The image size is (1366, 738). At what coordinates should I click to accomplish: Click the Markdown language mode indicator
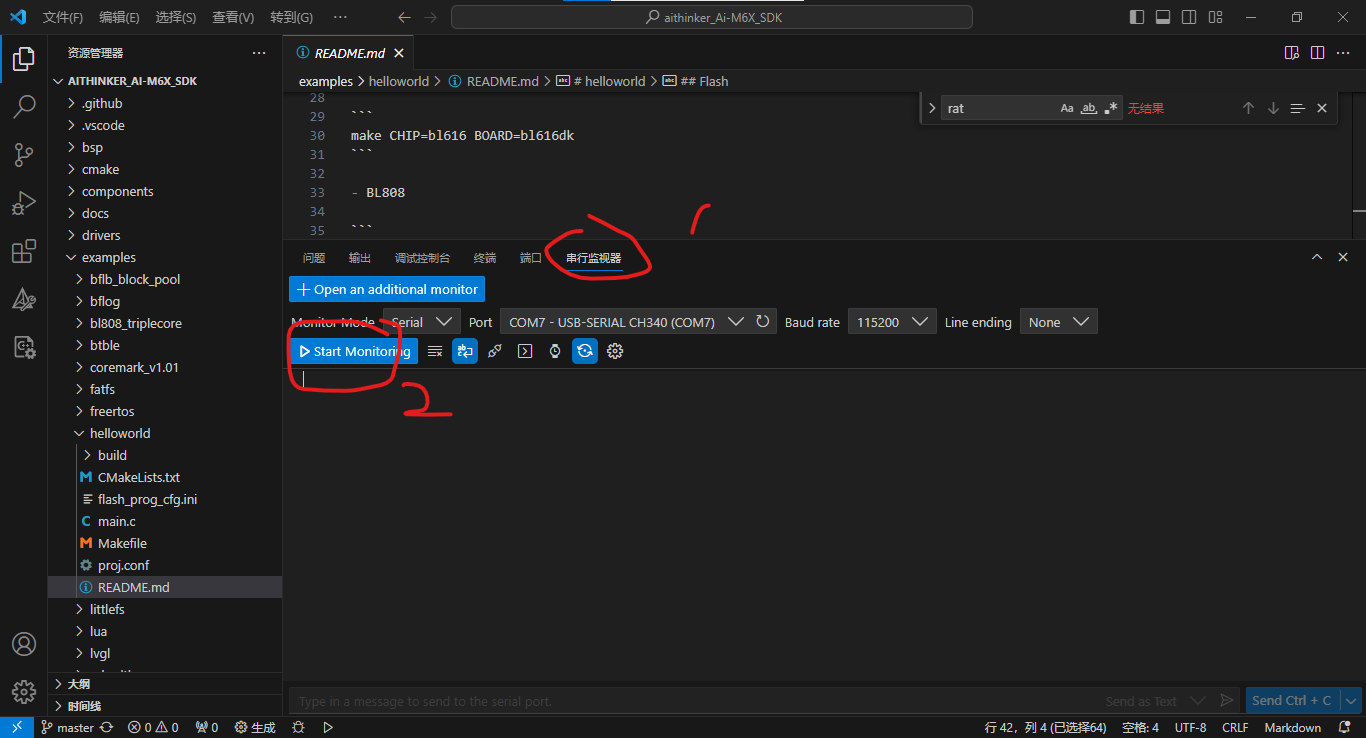(1293, 727)
